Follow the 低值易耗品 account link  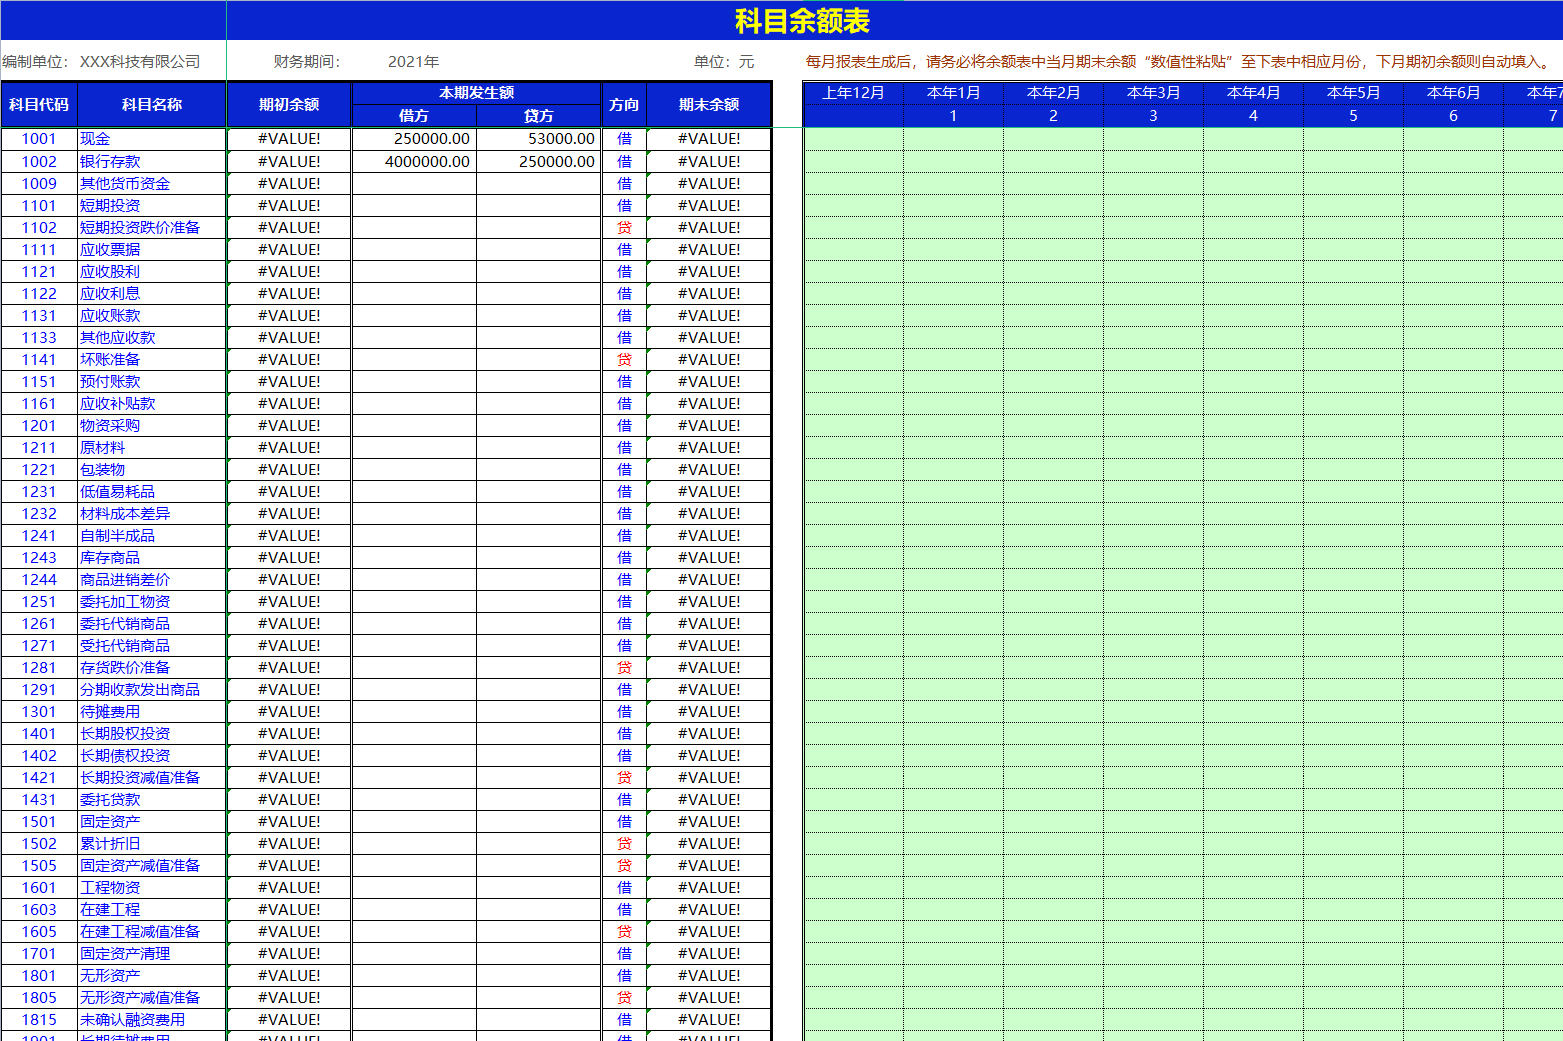(117, 491)
